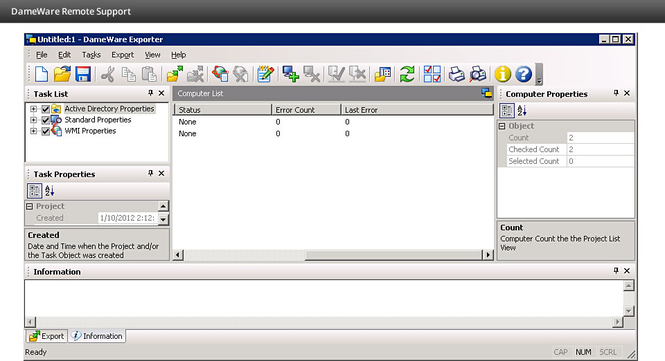665x361 pixels.
Task: Click the blue Help question mark icon
Action: click(523, 74)
